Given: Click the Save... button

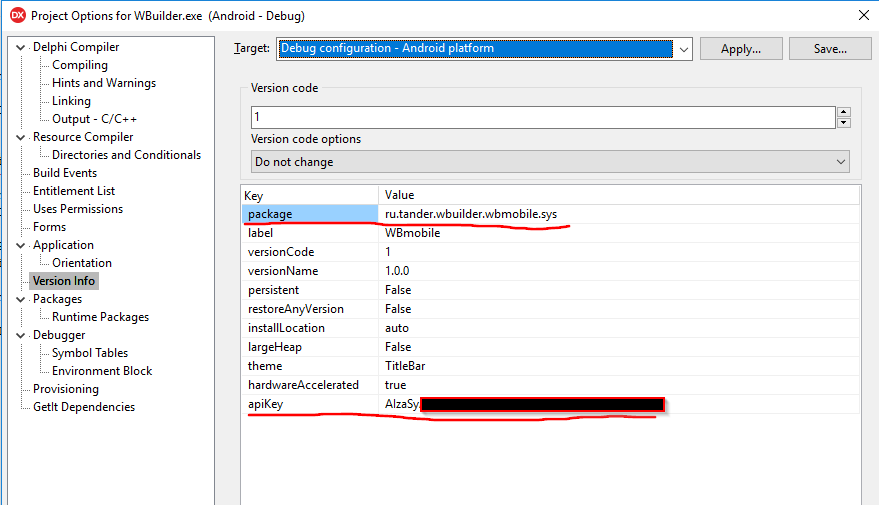Looking at the screenshot, I should click(830, 49).
